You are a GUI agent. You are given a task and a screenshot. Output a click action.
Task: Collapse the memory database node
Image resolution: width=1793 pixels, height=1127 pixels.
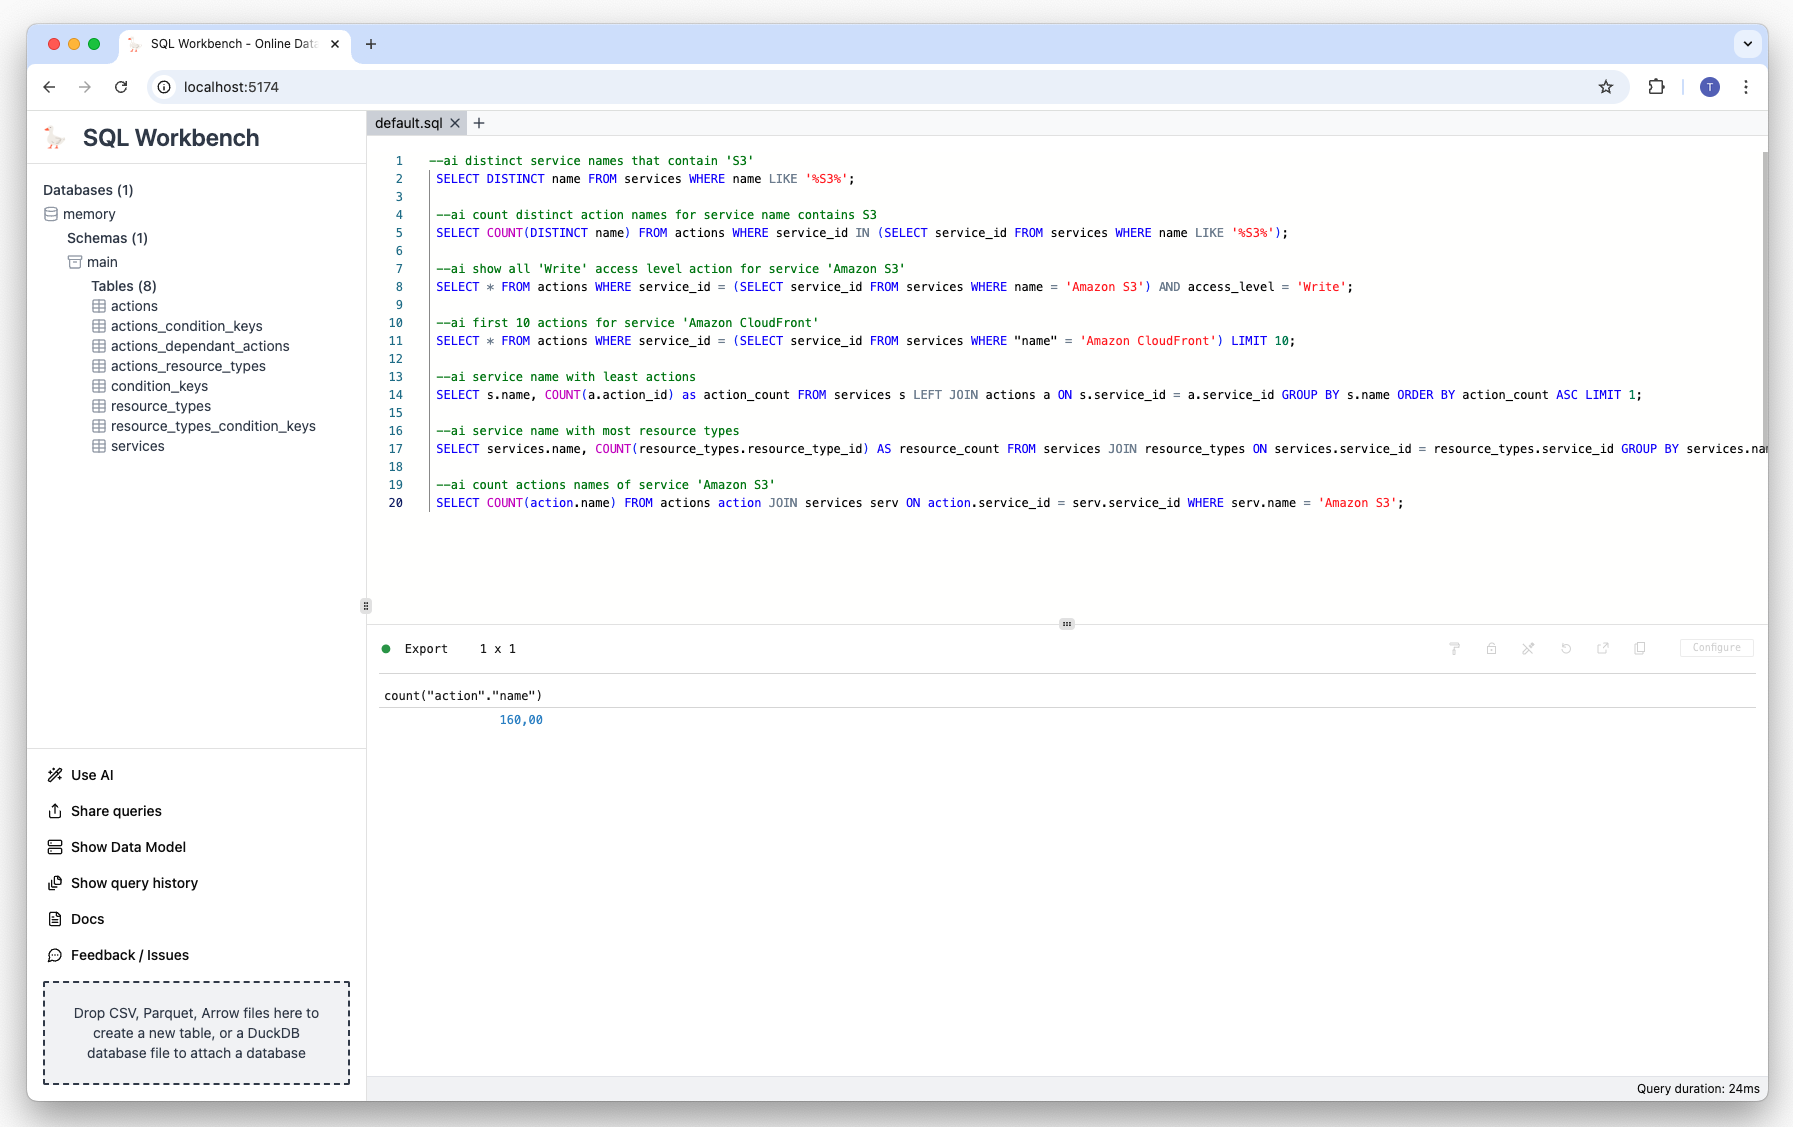coord(89,214)
